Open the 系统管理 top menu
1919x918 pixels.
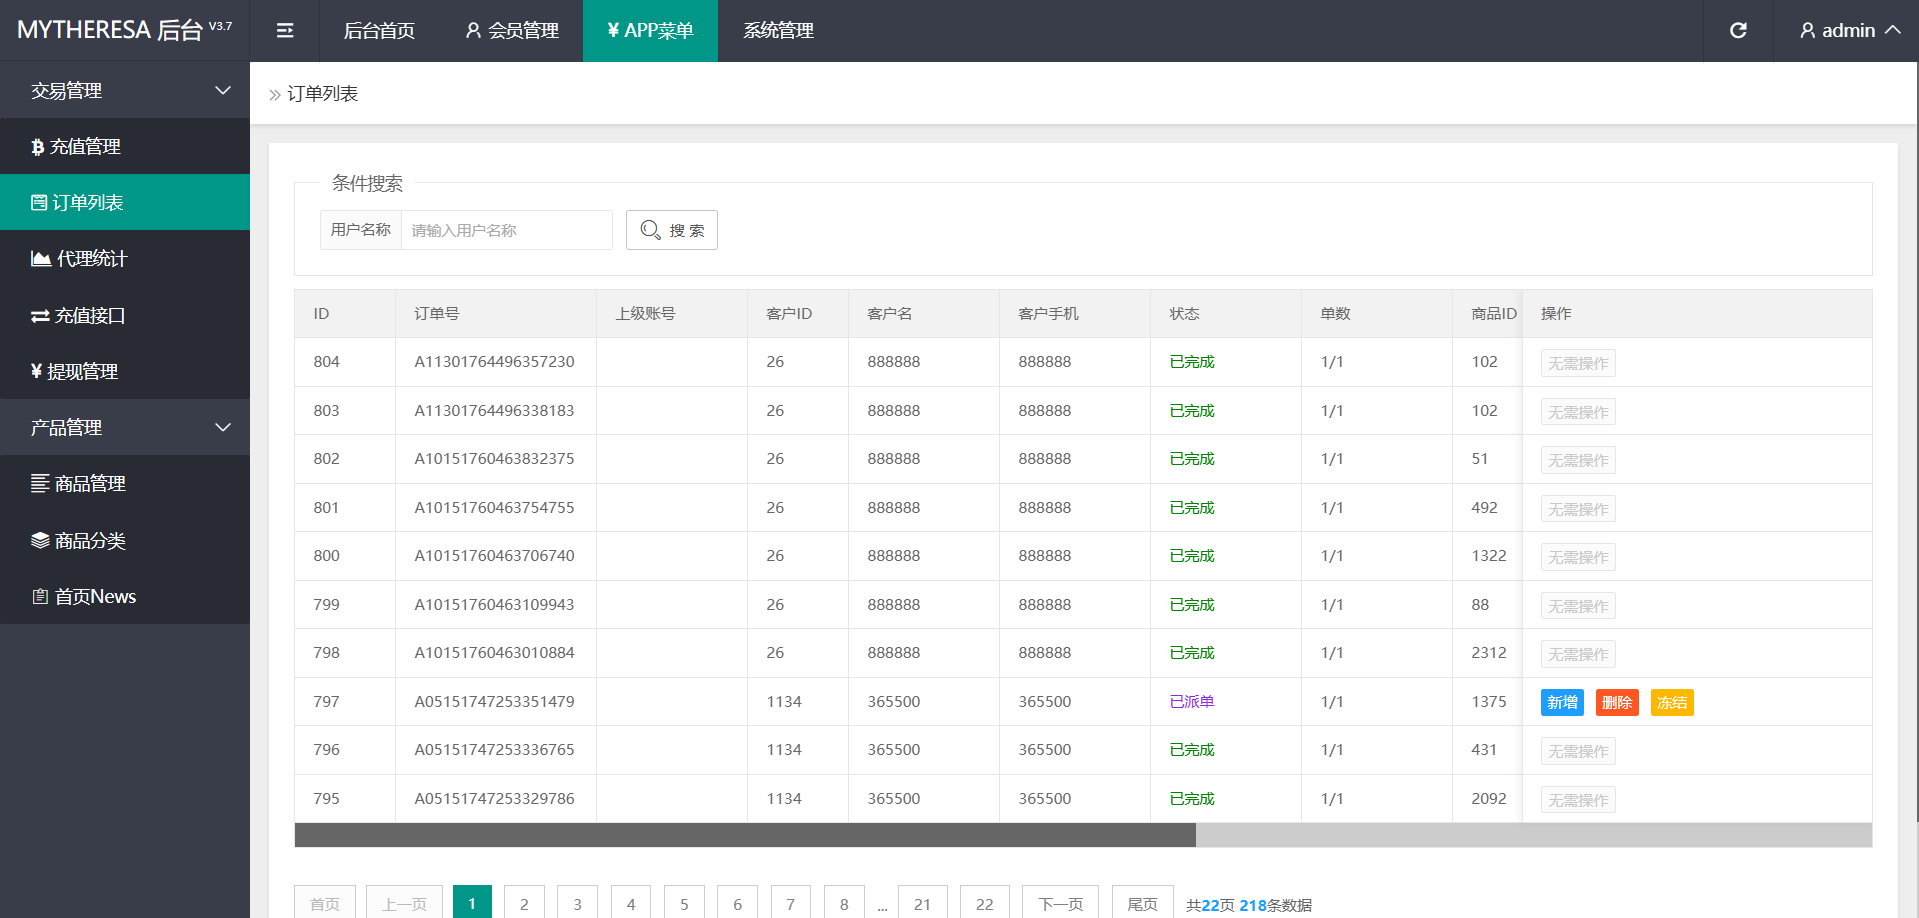pyautogui.click(x=778, y=31)
